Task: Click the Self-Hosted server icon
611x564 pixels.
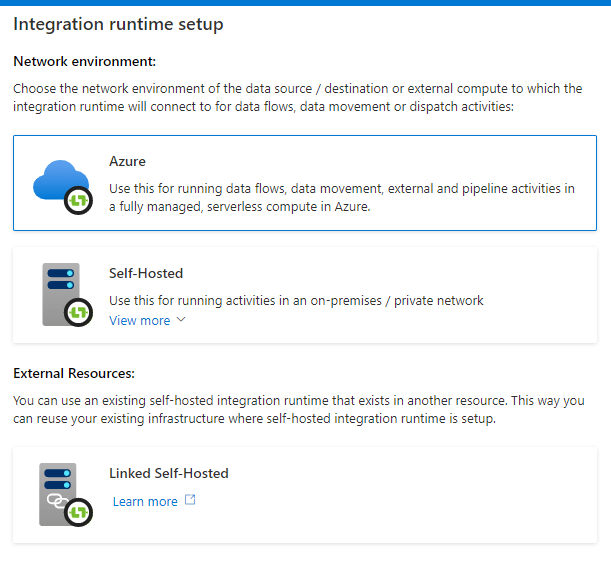Action: [x=67, y=295]
